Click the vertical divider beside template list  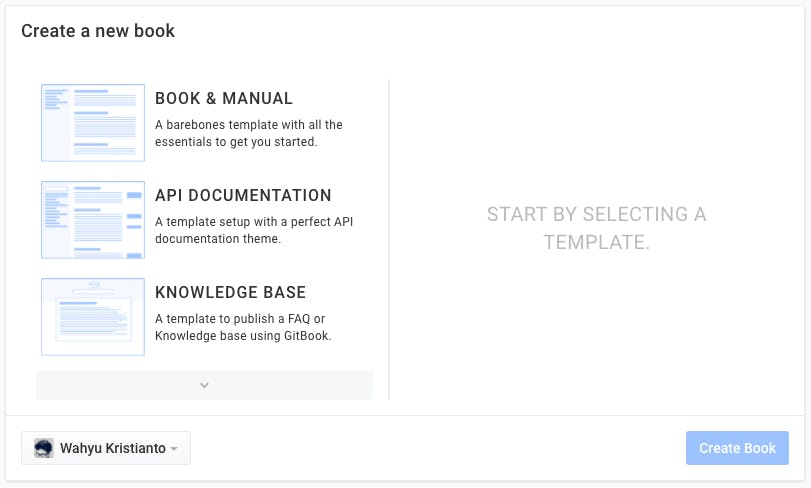[x=389, y=239]
